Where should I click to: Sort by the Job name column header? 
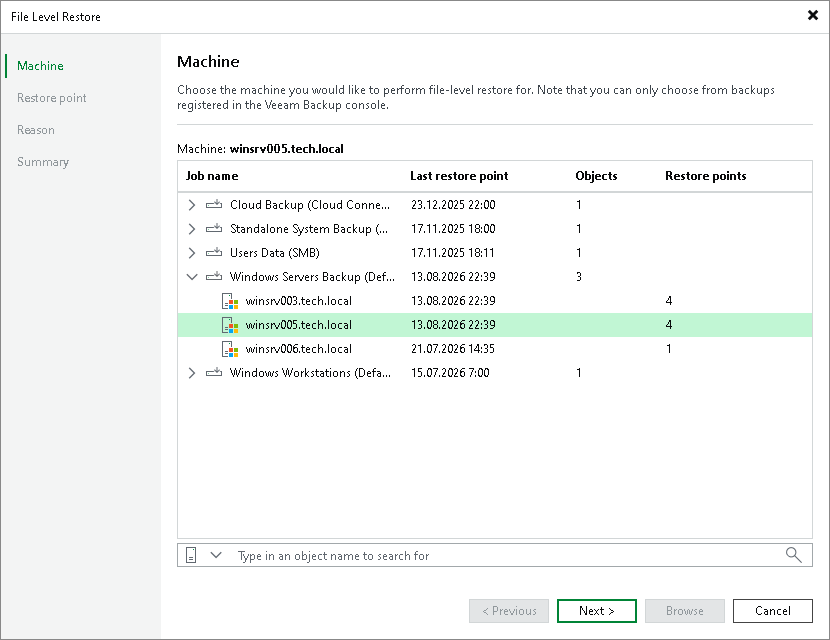click(212, 176)
